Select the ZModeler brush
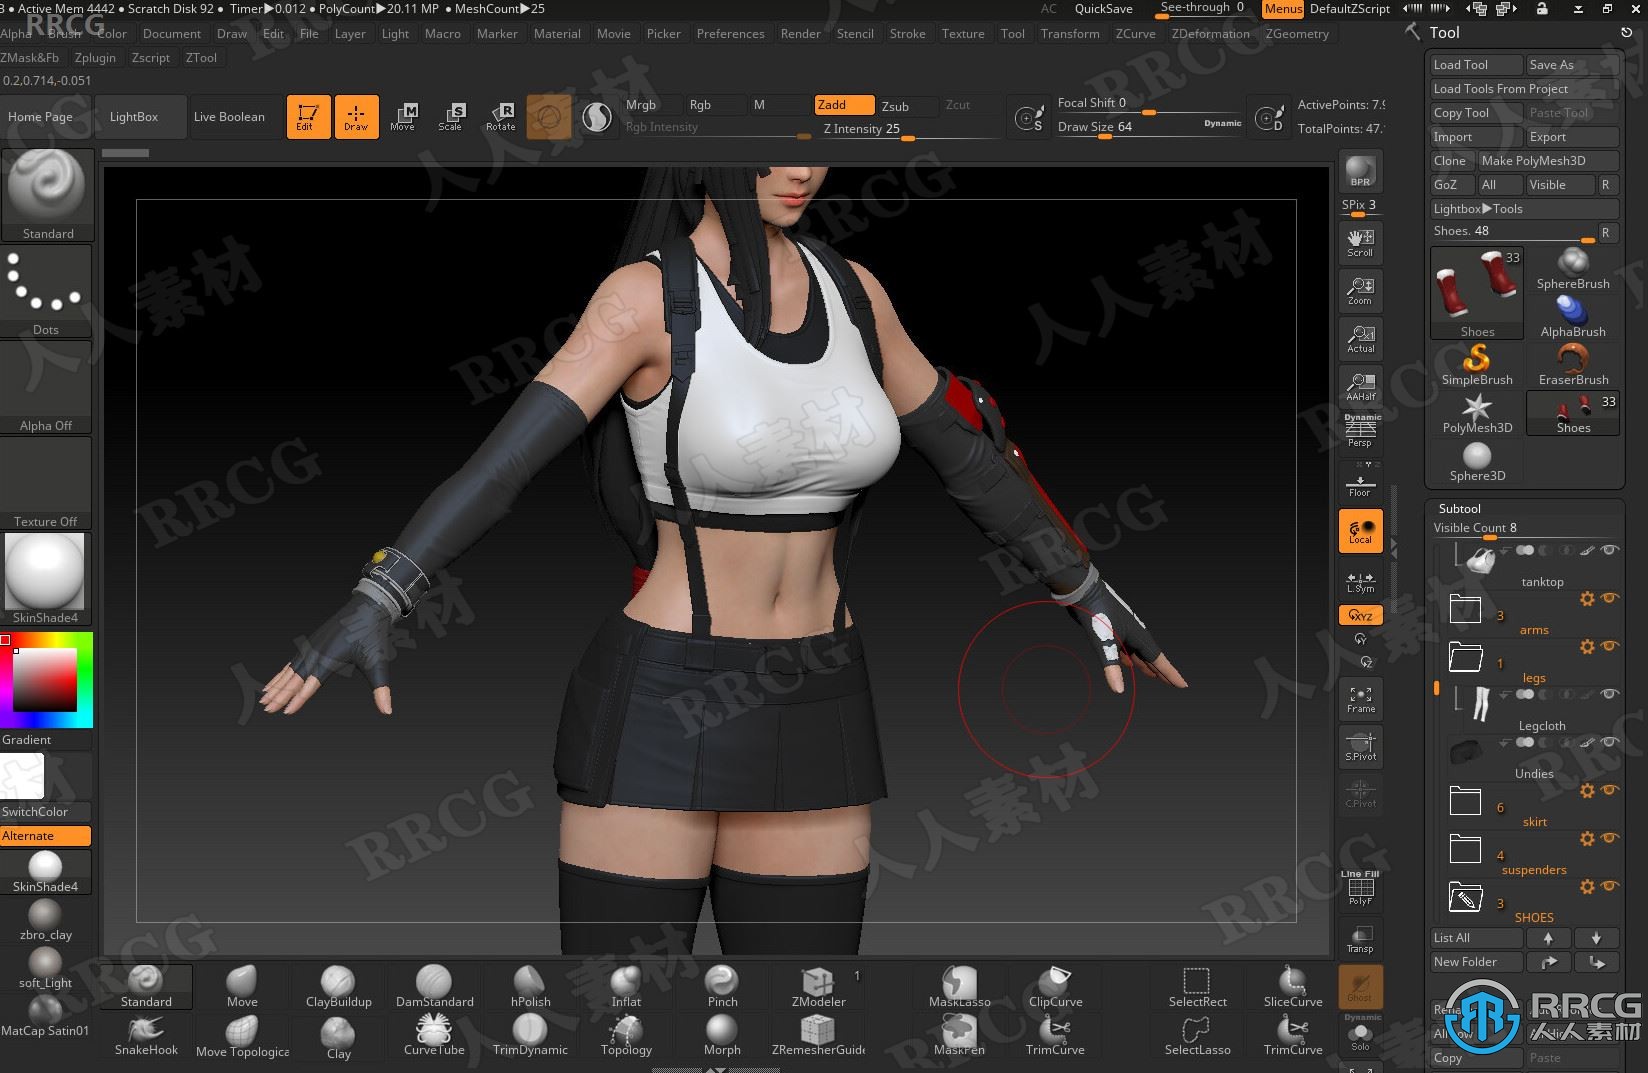 (818, 986)
